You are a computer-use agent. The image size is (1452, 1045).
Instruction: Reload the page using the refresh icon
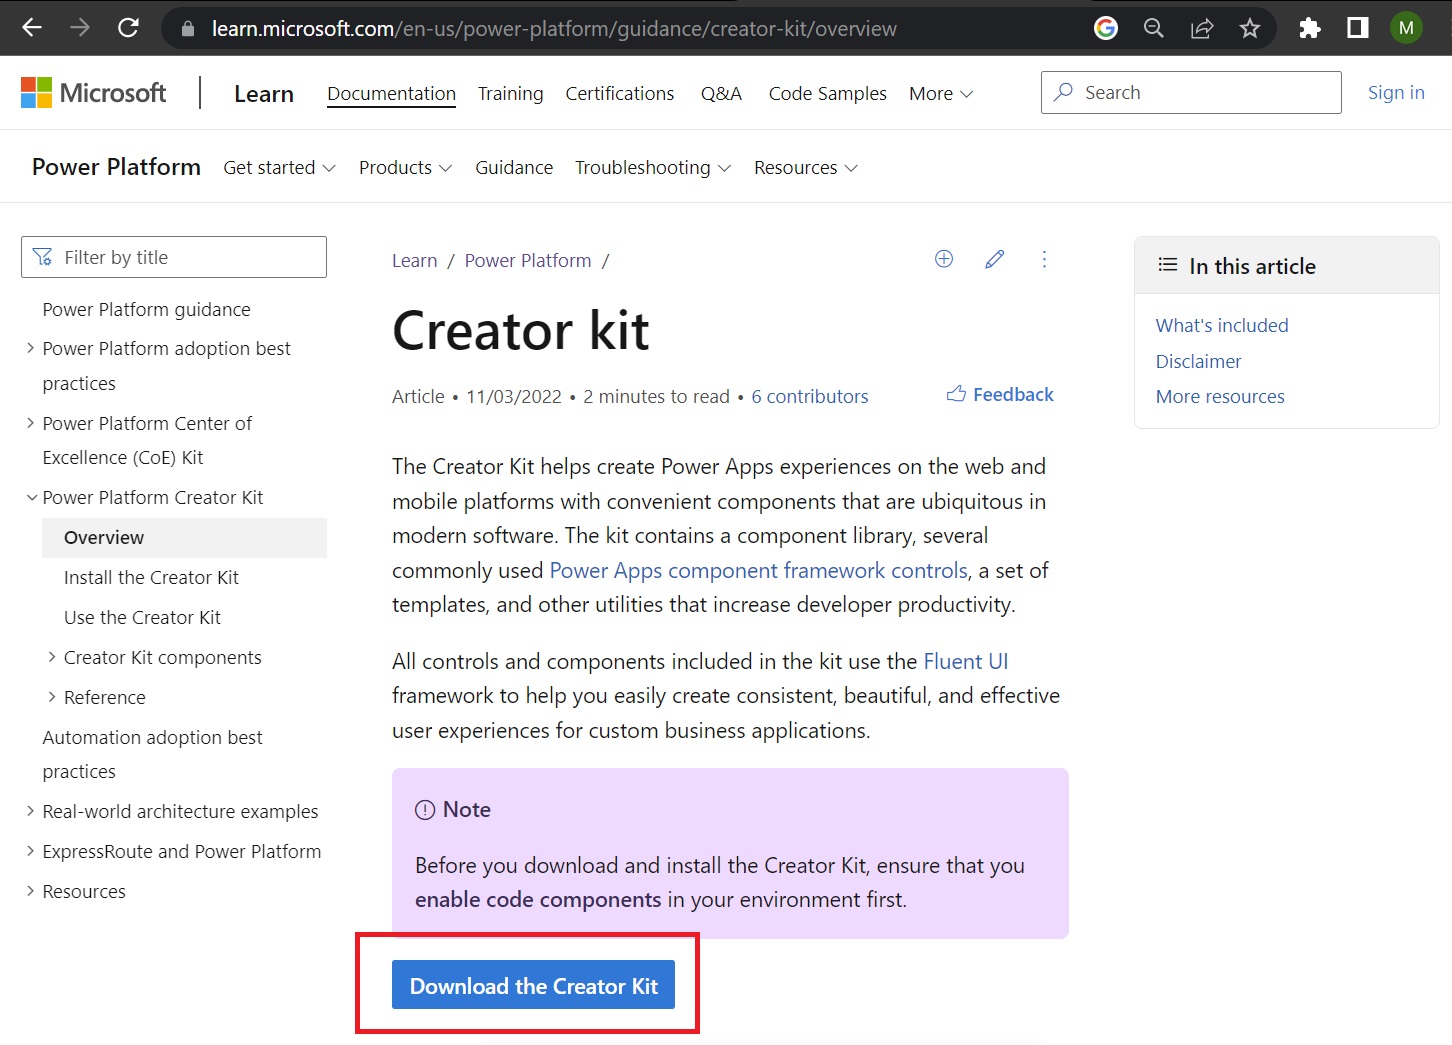pos(127,28)
